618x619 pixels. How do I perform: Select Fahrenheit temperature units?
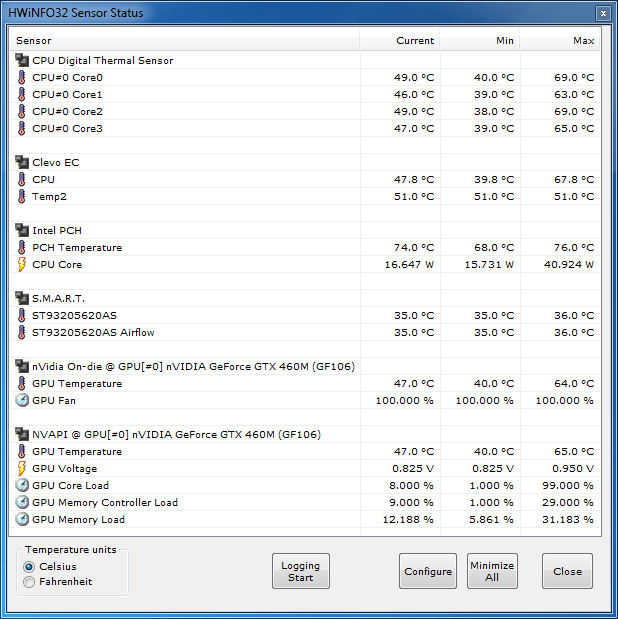tap(29, 582)
